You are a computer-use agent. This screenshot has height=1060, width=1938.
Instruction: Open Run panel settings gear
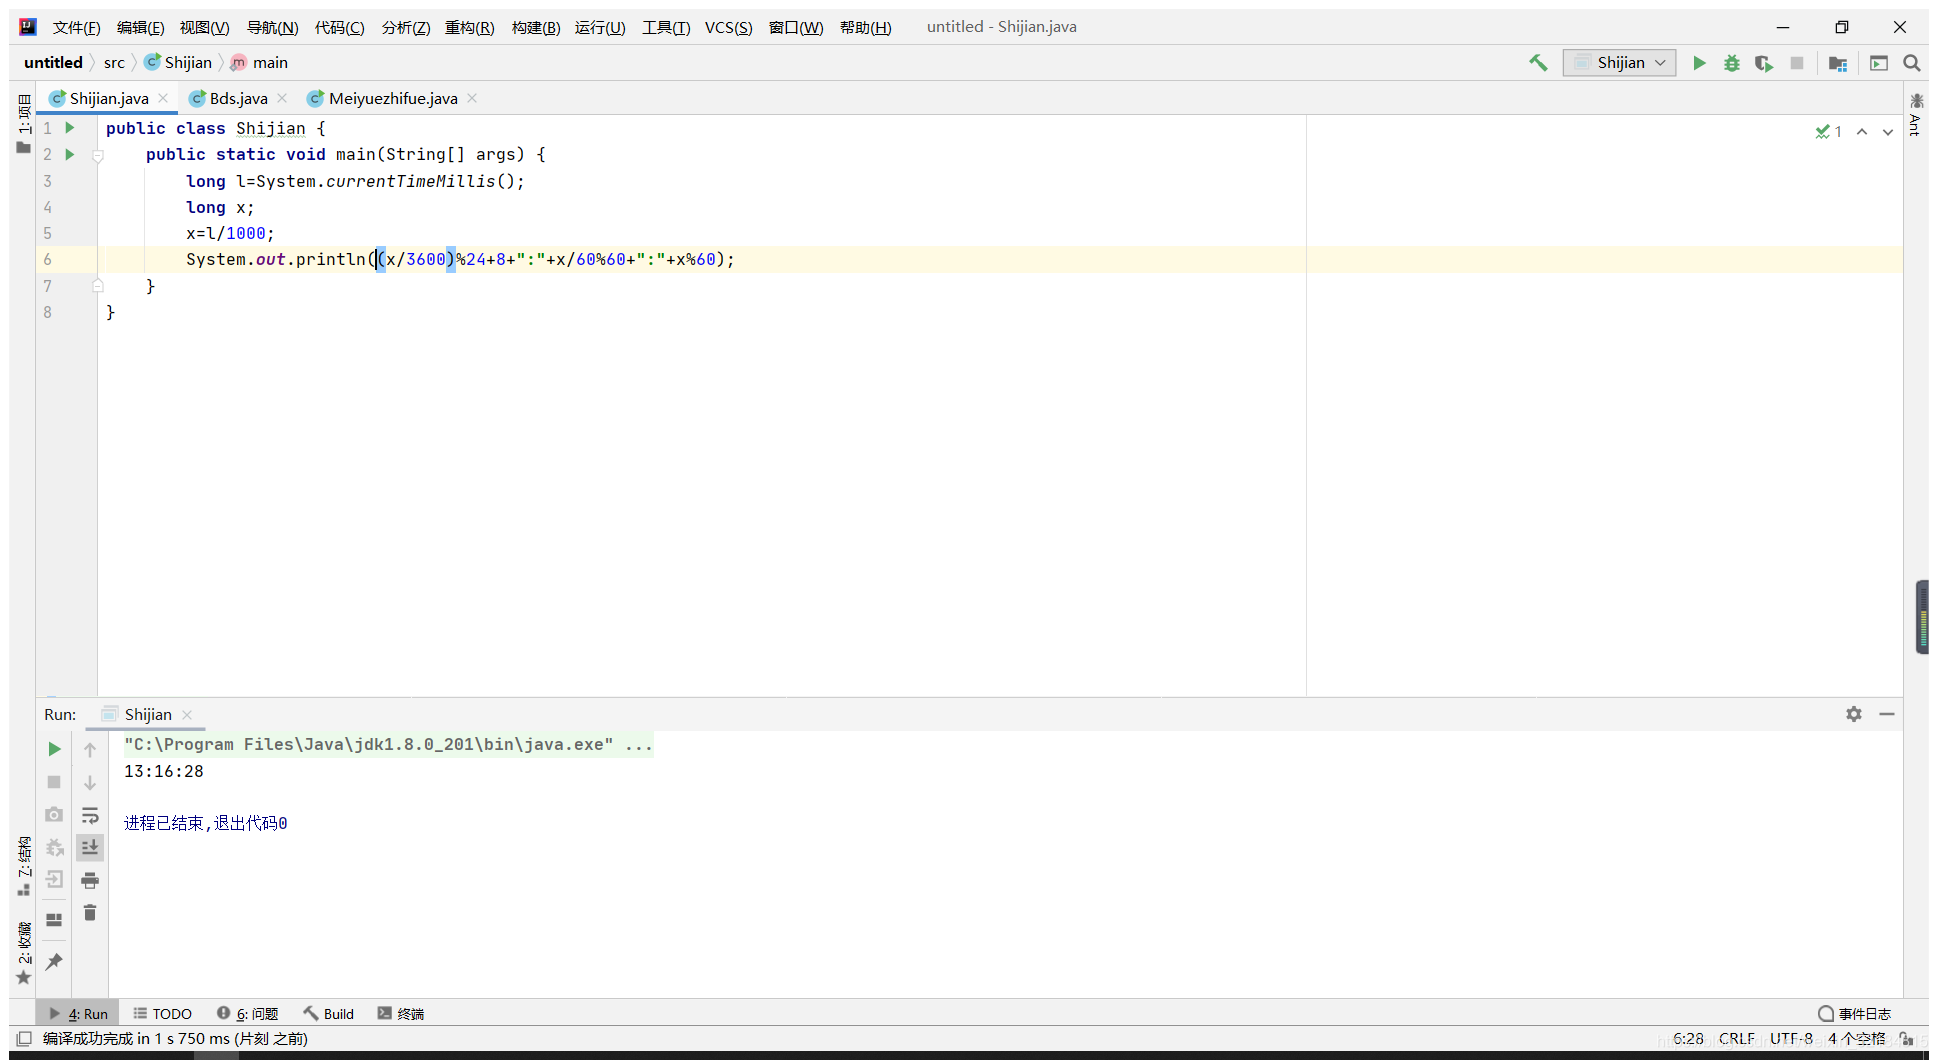(x=1854, y=714)
